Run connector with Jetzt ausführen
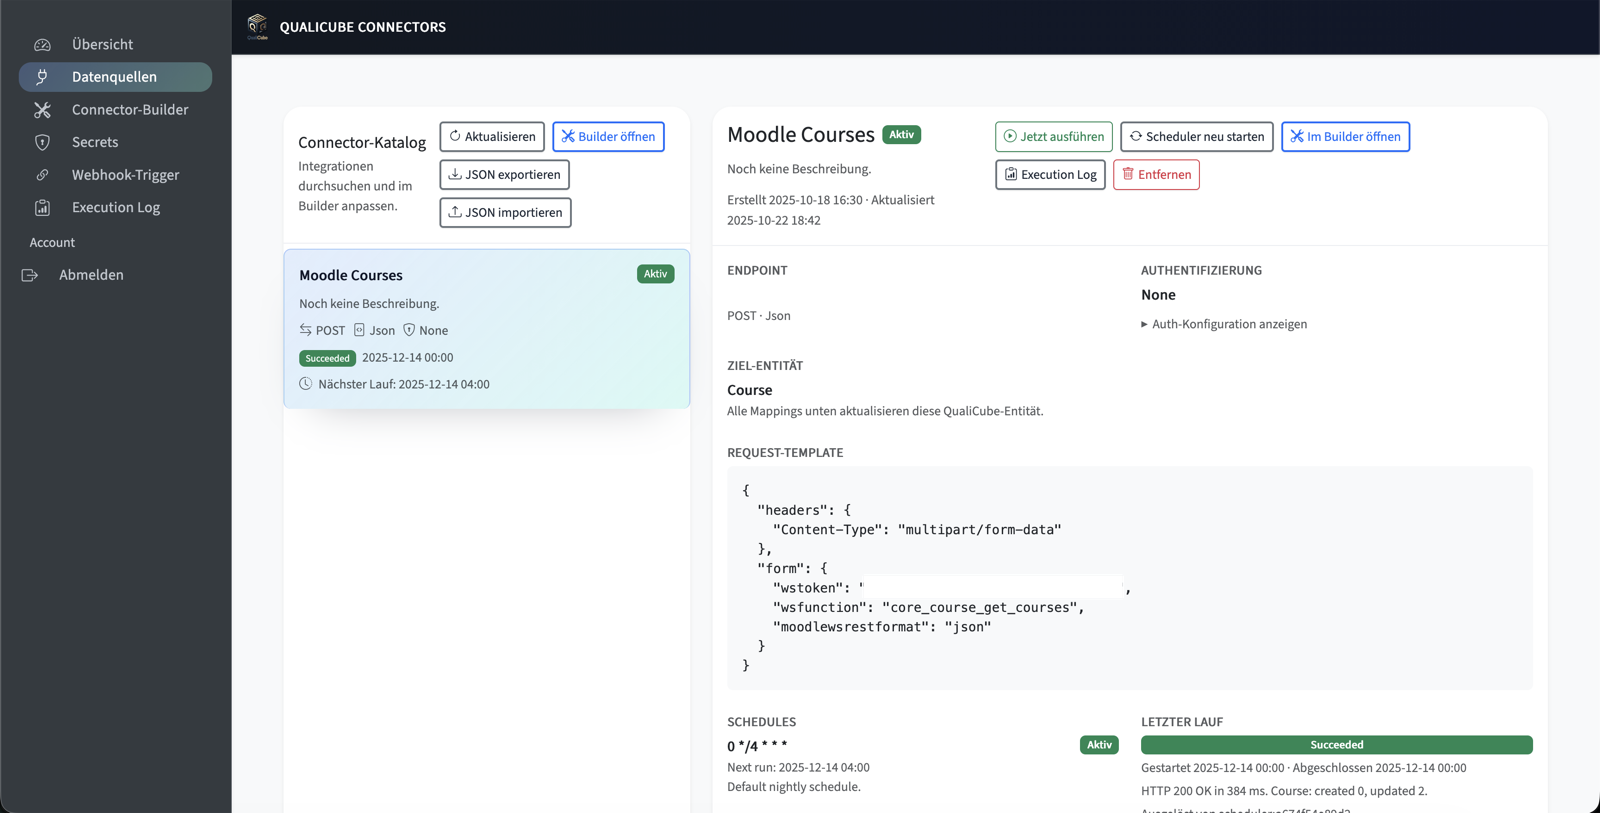The image size is (1600, 813). 1054,137
